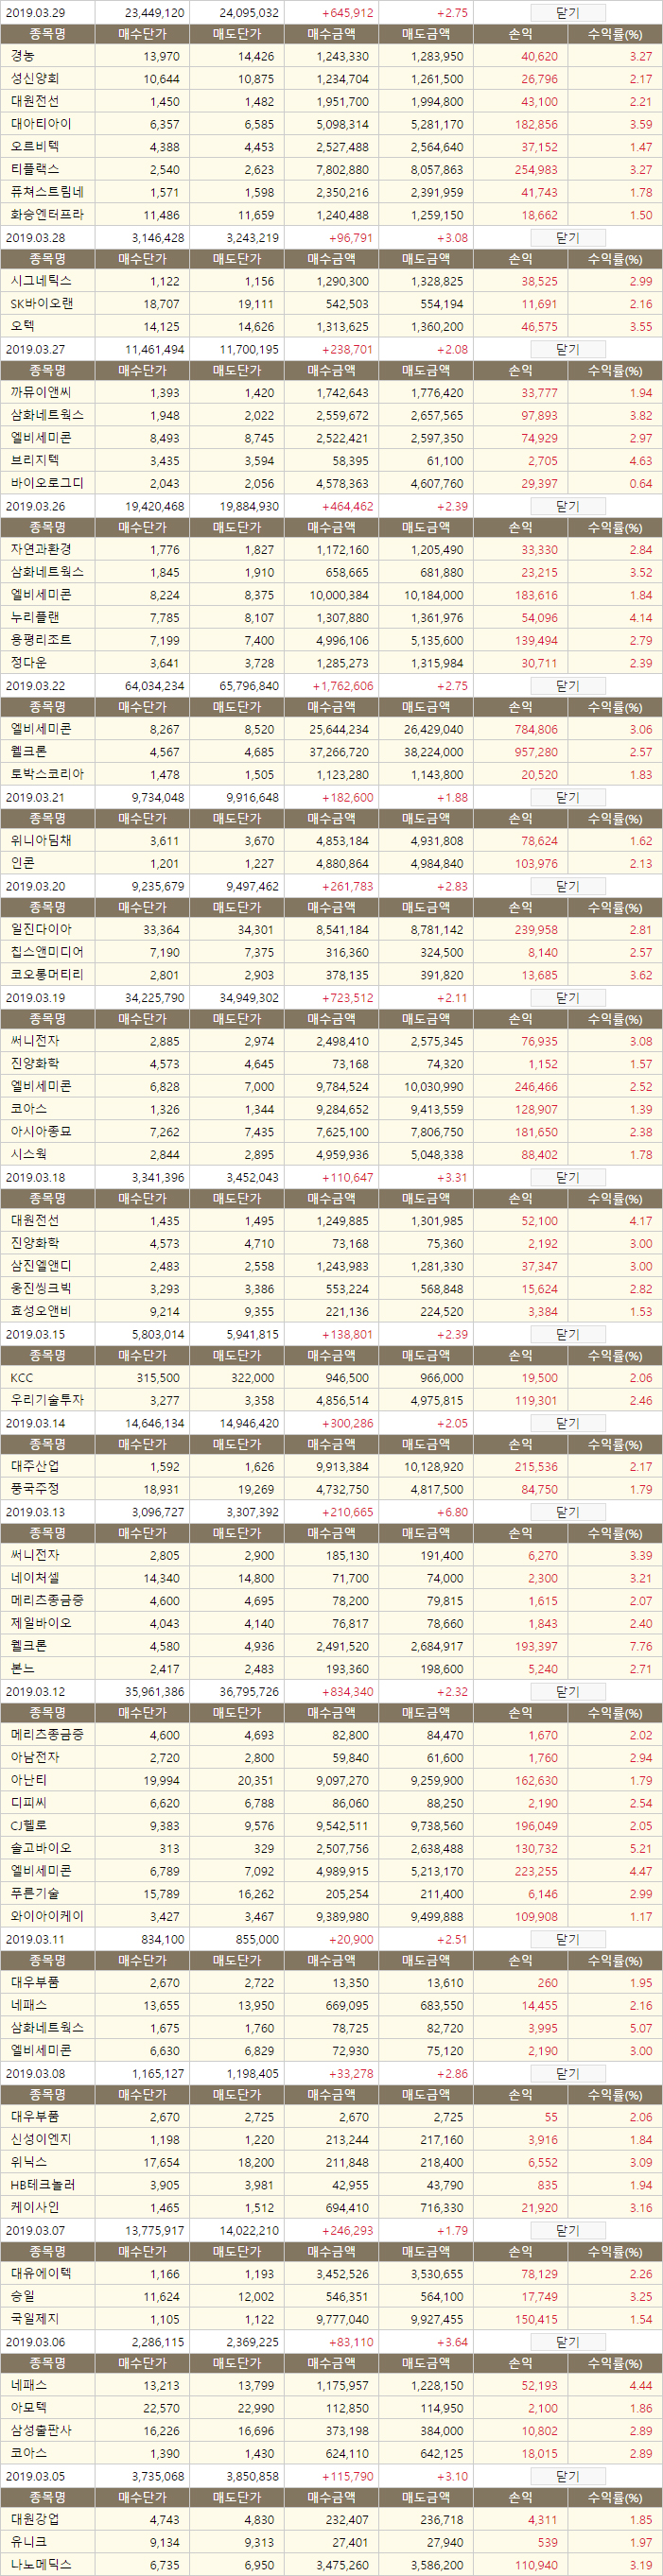Viewport: 663px width, 2576px height.
Task: Click the 자연과환경 stock name
Action: click(x=41, y=549)
